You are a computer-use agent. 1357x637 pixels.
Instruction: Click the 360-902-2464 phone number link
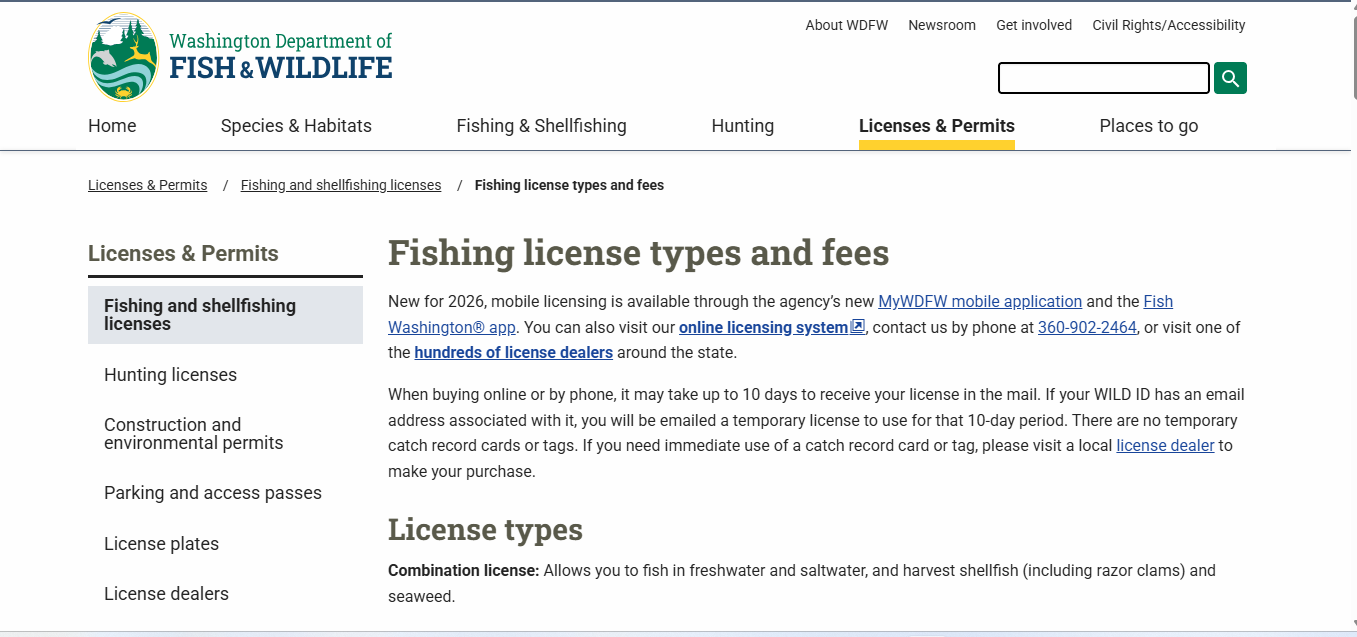pyautogui.click(x=1087, y=327)
